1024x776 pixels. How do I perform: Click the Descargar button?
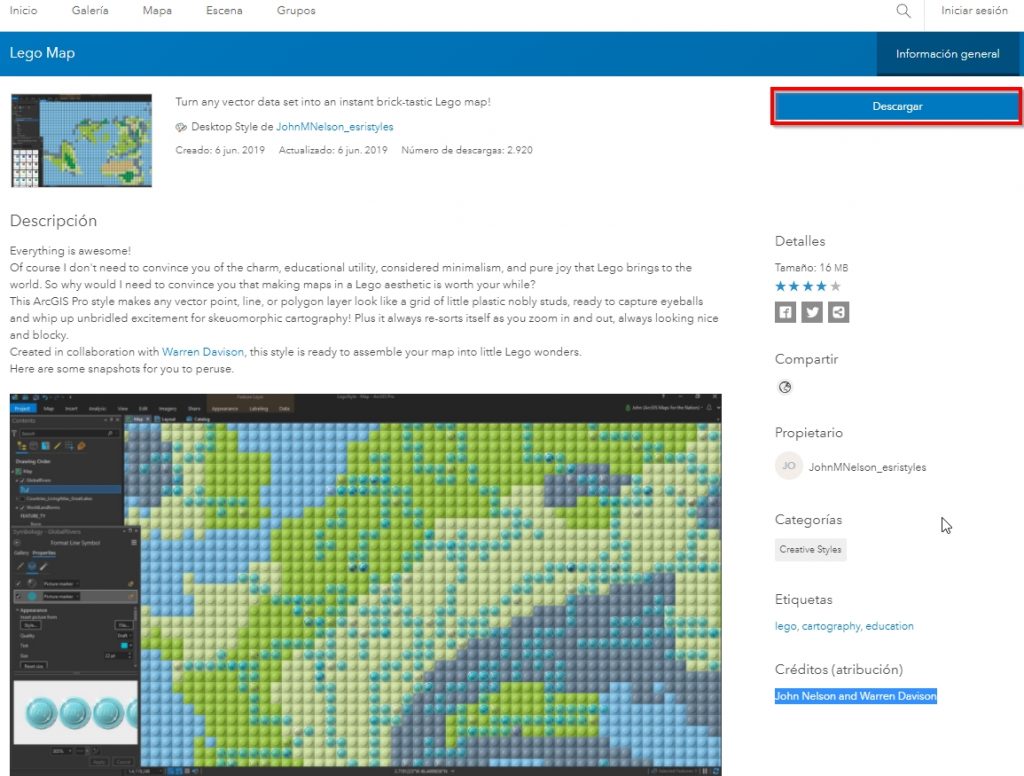pyautogui.click(x=897, y=106)
